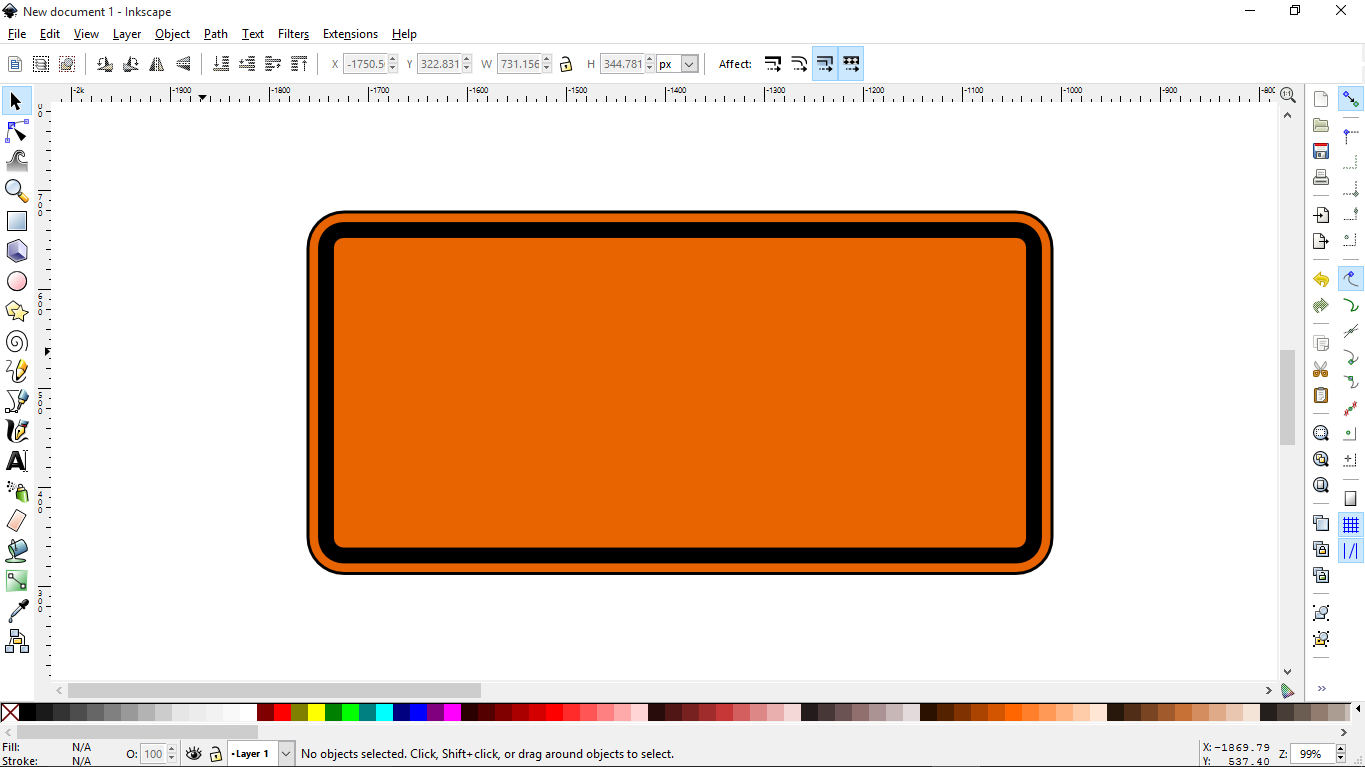This screenshot has width=1365, height=767.
Task: Lower selection to bottom
Action: 221,64
